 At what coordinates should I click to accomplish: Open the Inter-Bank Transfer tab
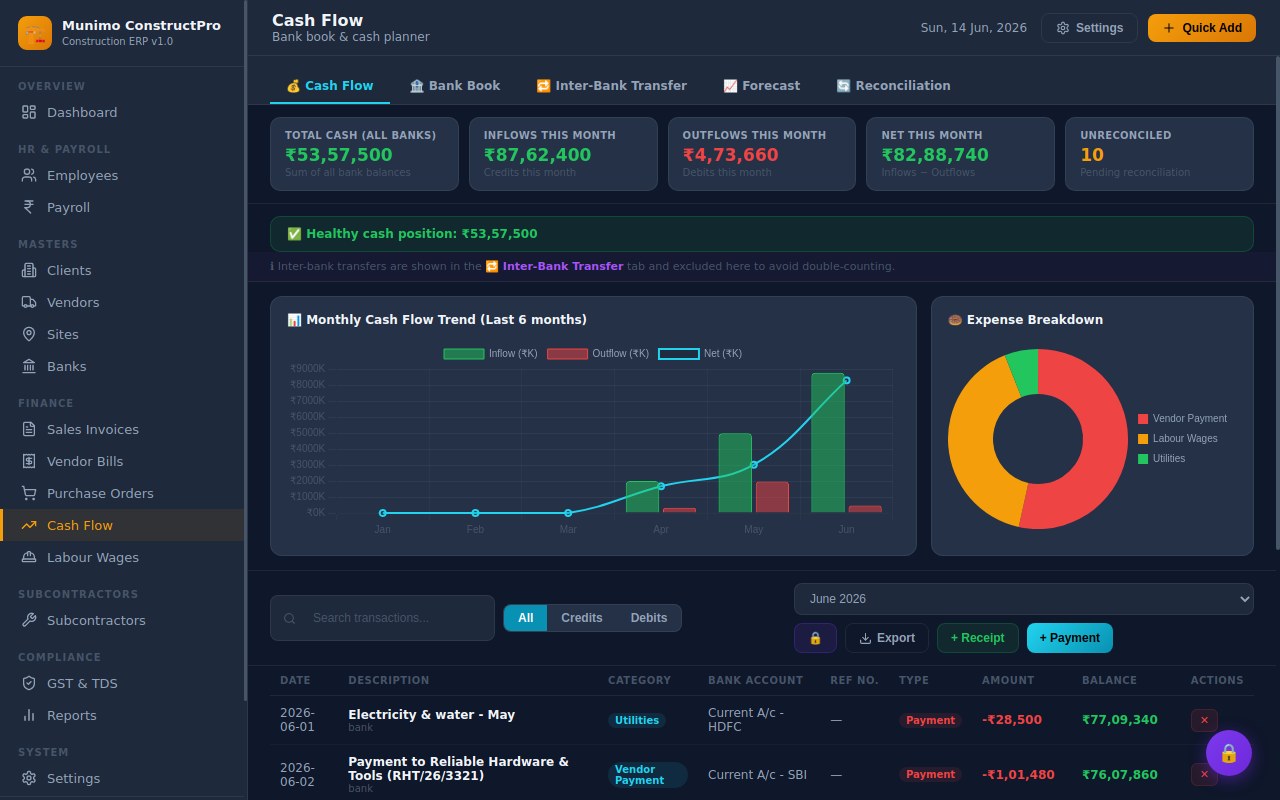611,86
